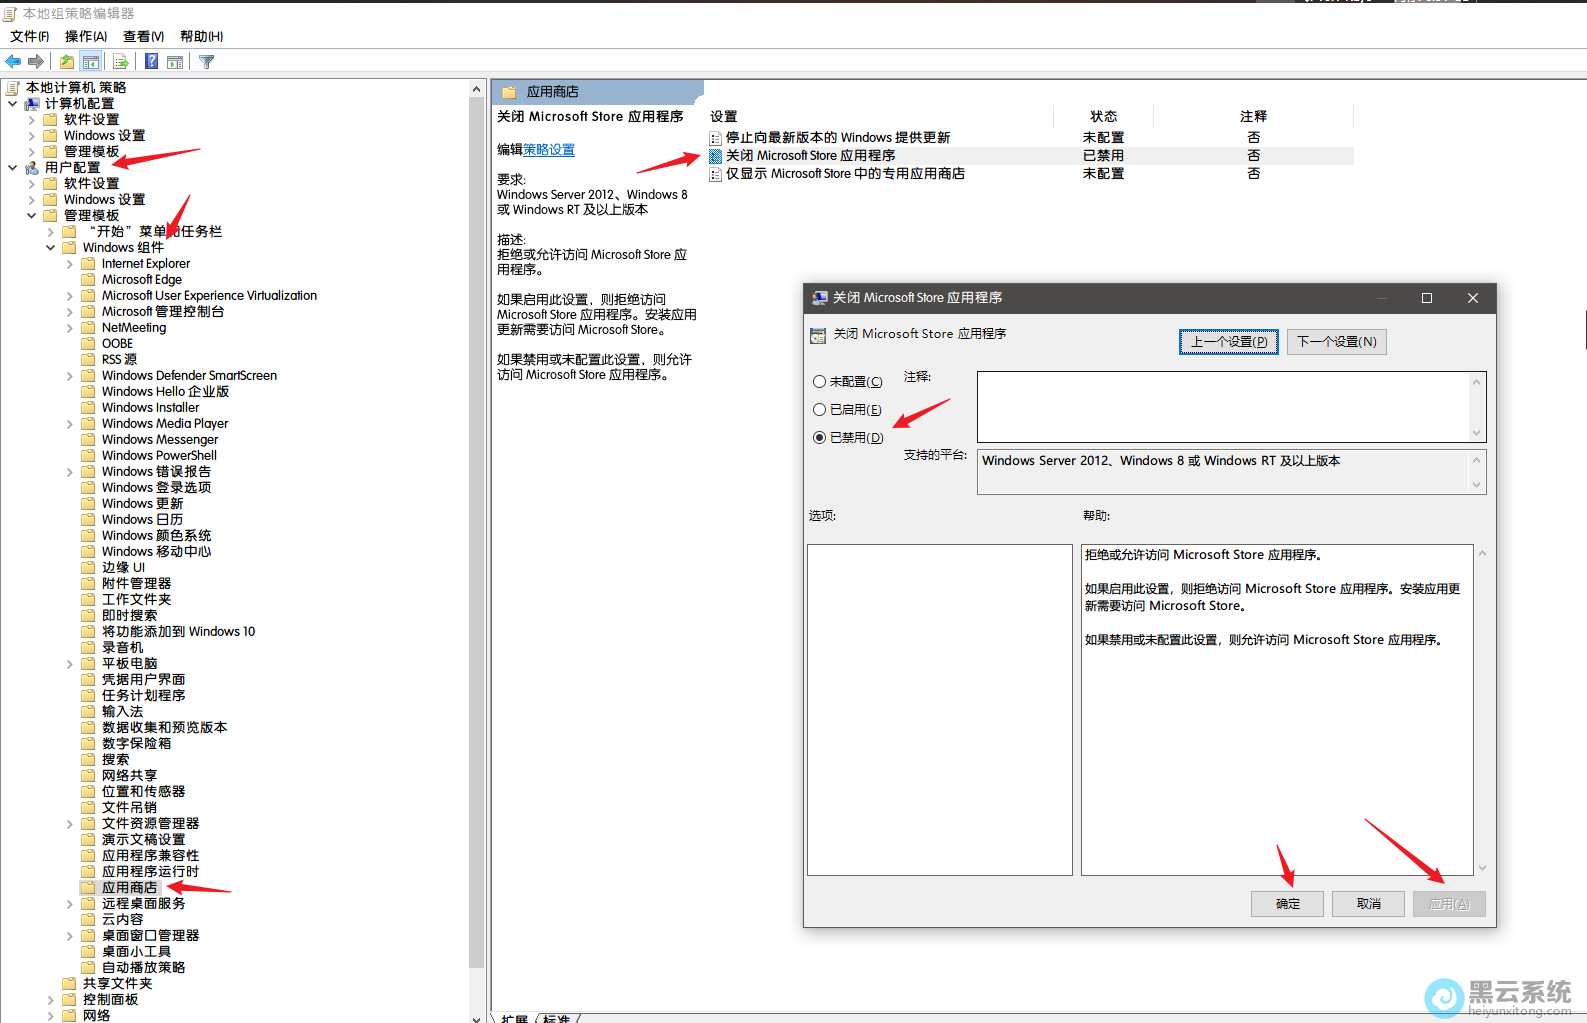Switch to the 标准 tab at bottom
Screen dimensions: 1587x1023
tap(557, 1018)
